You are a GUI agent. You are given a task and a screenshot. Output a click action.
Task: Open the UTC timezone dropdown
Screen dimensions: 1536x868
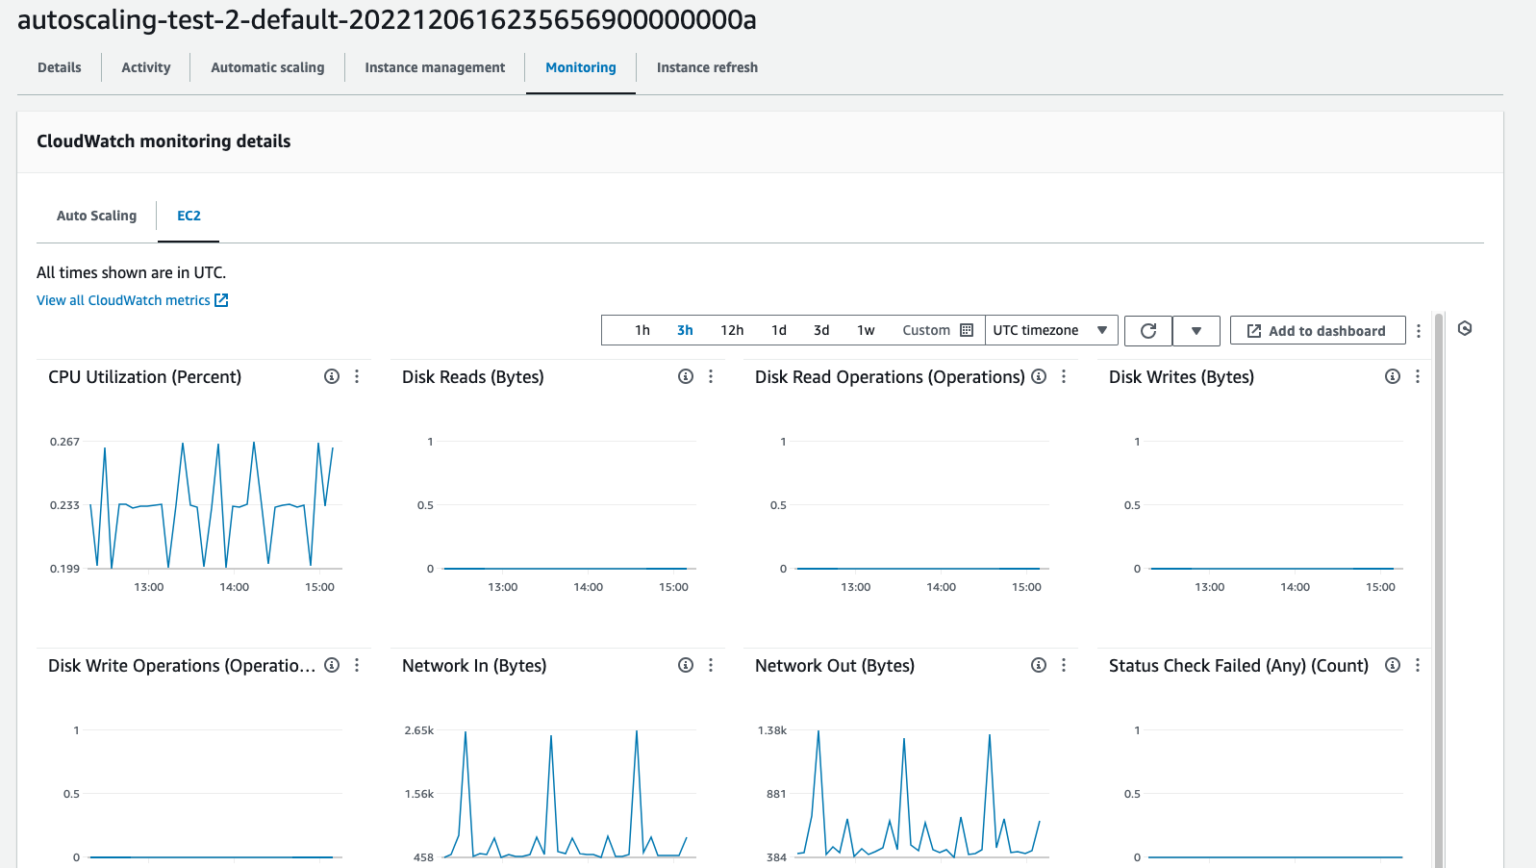[x=1051, y=330]
